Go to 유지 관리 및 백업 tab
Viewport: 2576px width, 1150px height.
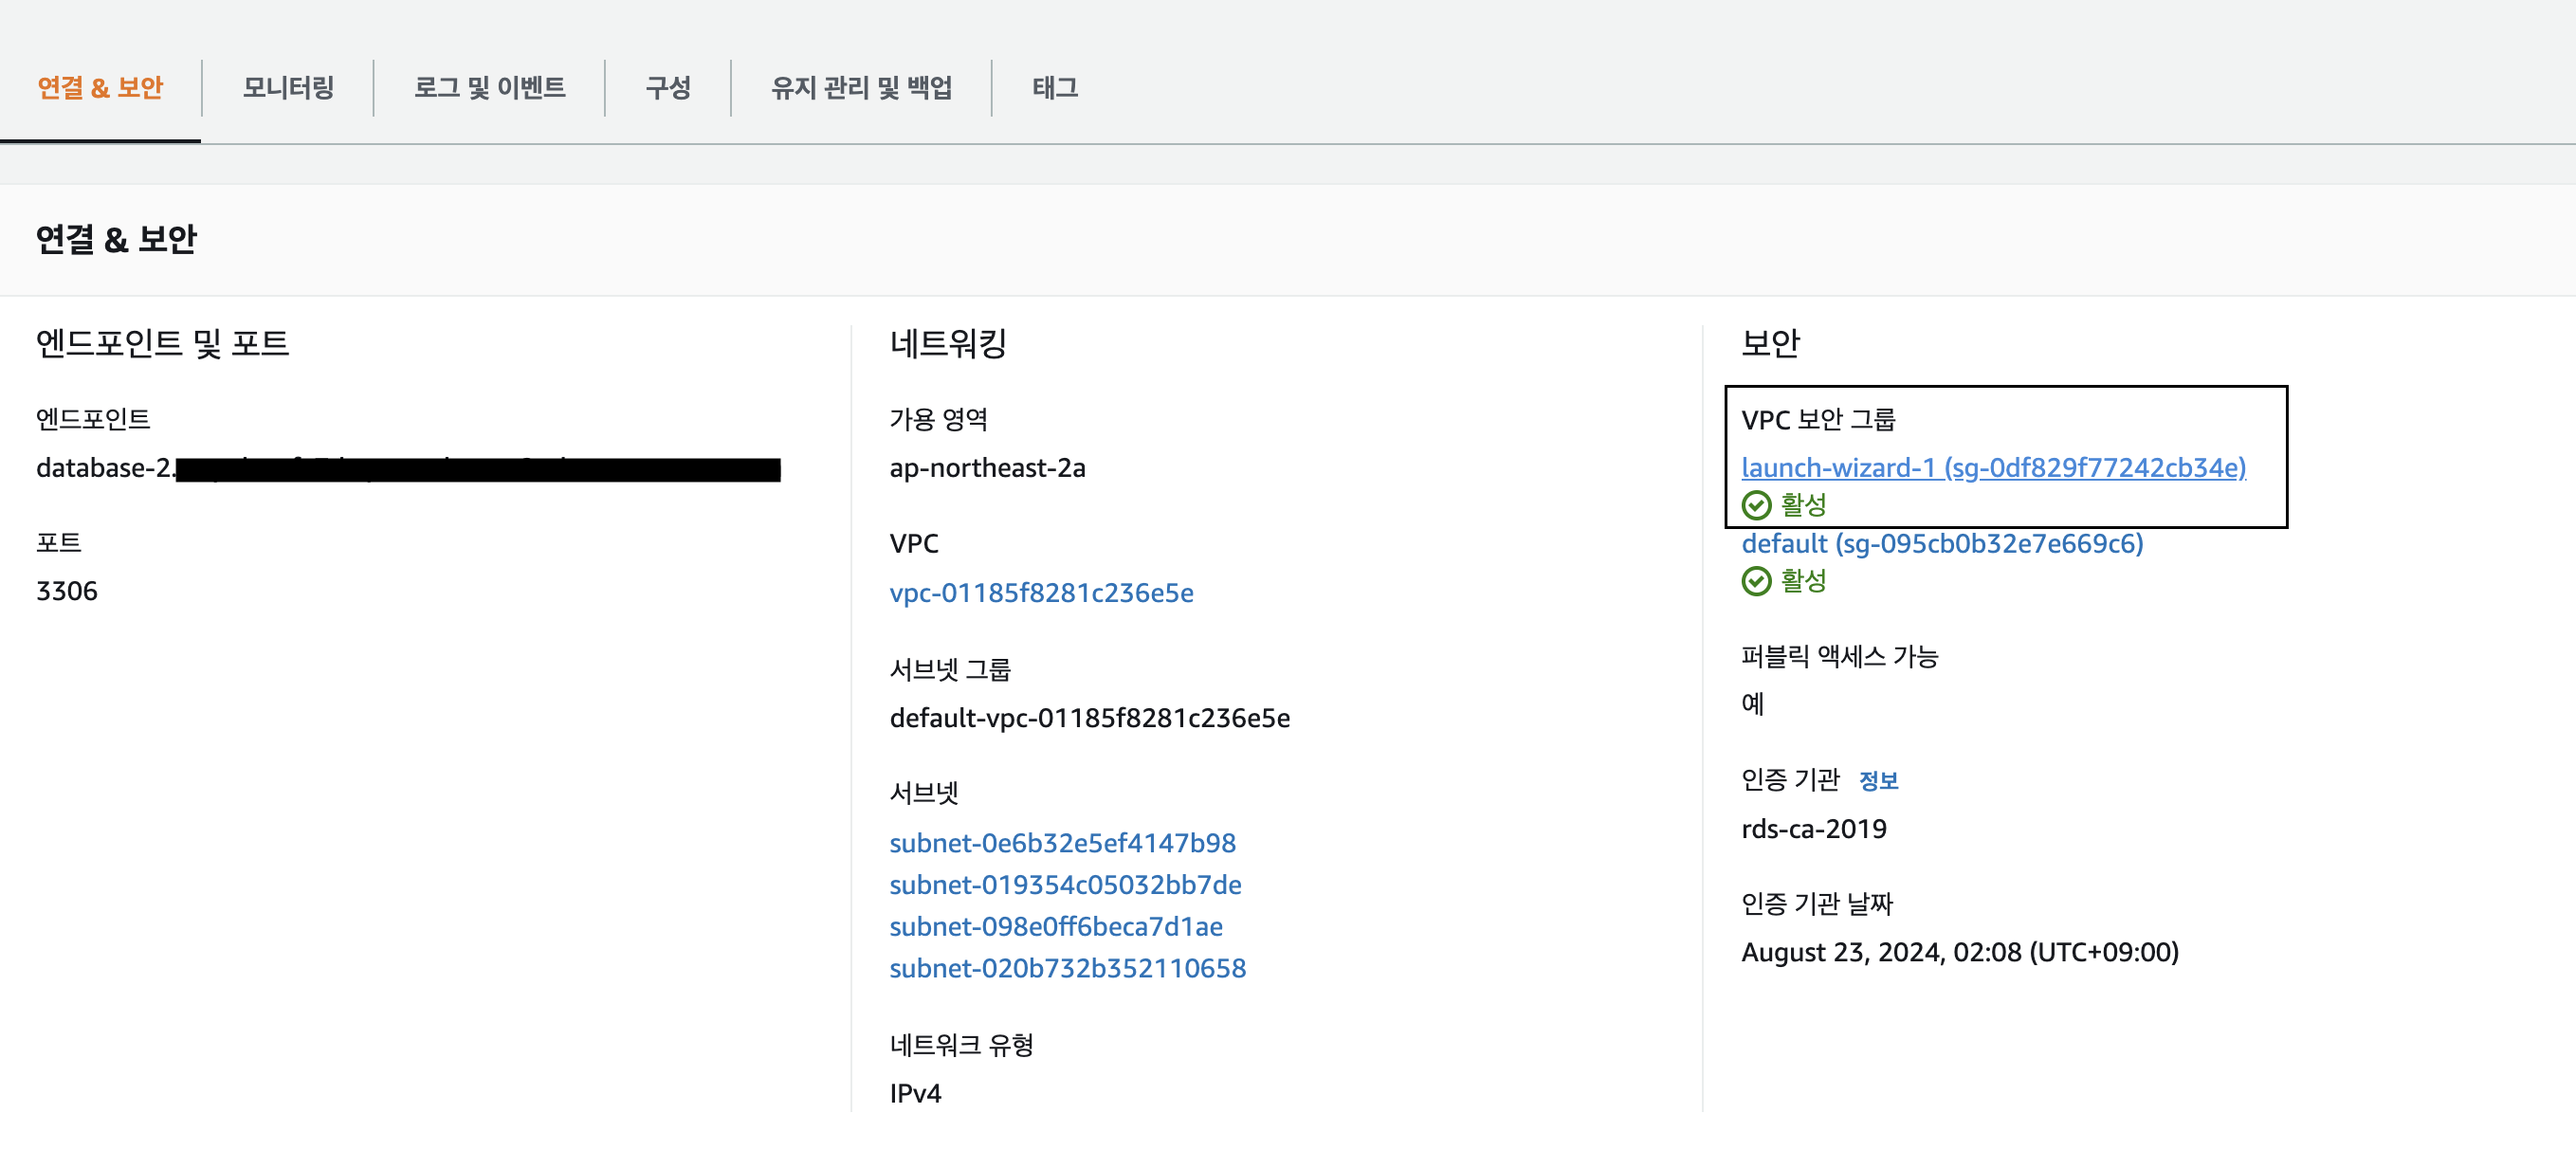(861, 88)
